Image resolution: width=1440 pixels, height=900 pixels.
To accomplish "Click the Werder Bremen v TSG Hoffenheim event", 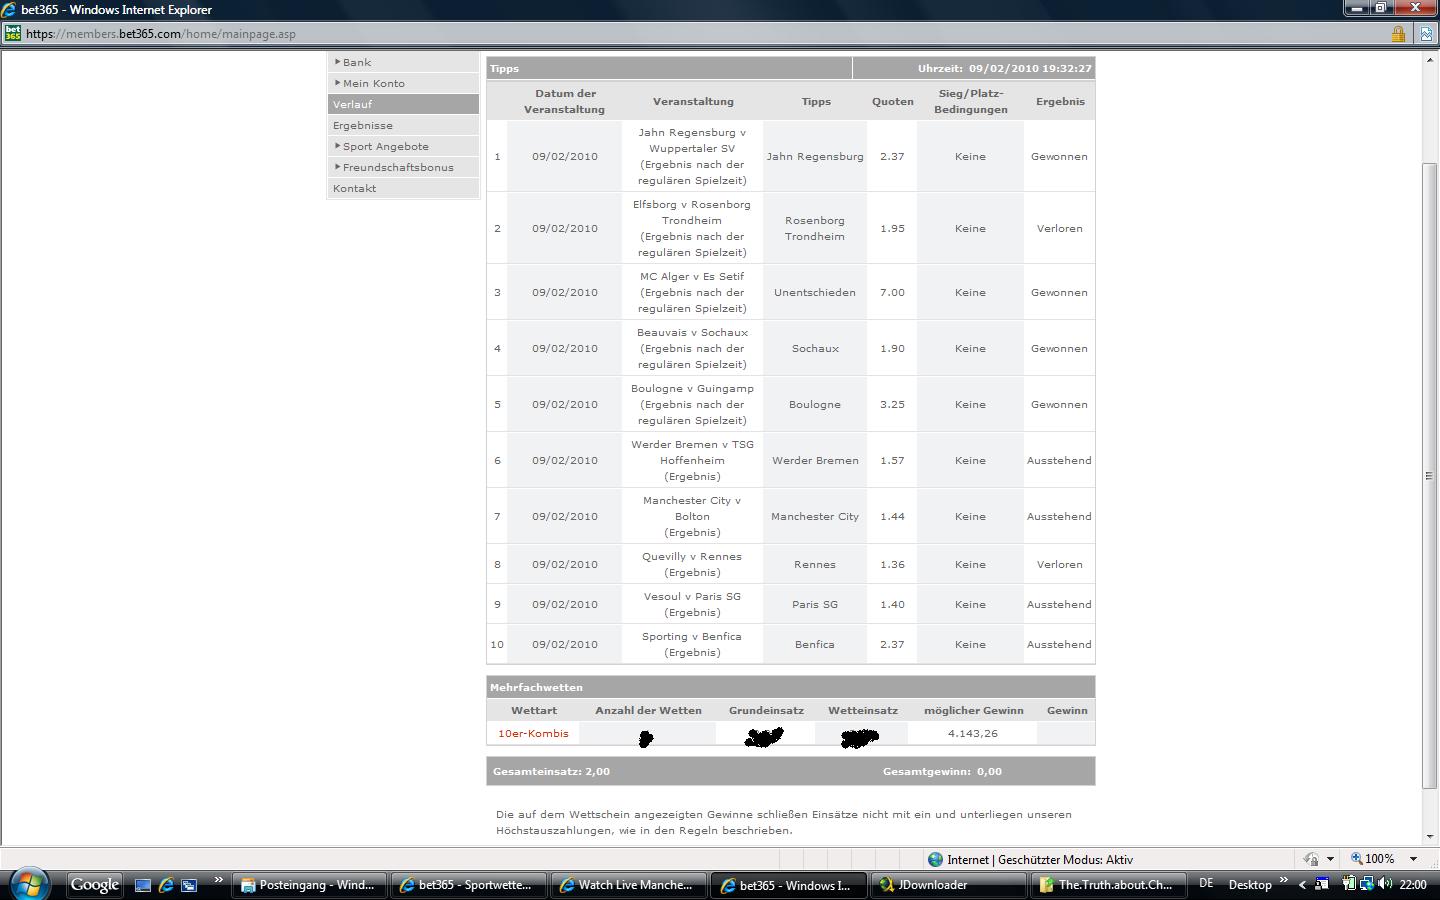I will 692,460.
